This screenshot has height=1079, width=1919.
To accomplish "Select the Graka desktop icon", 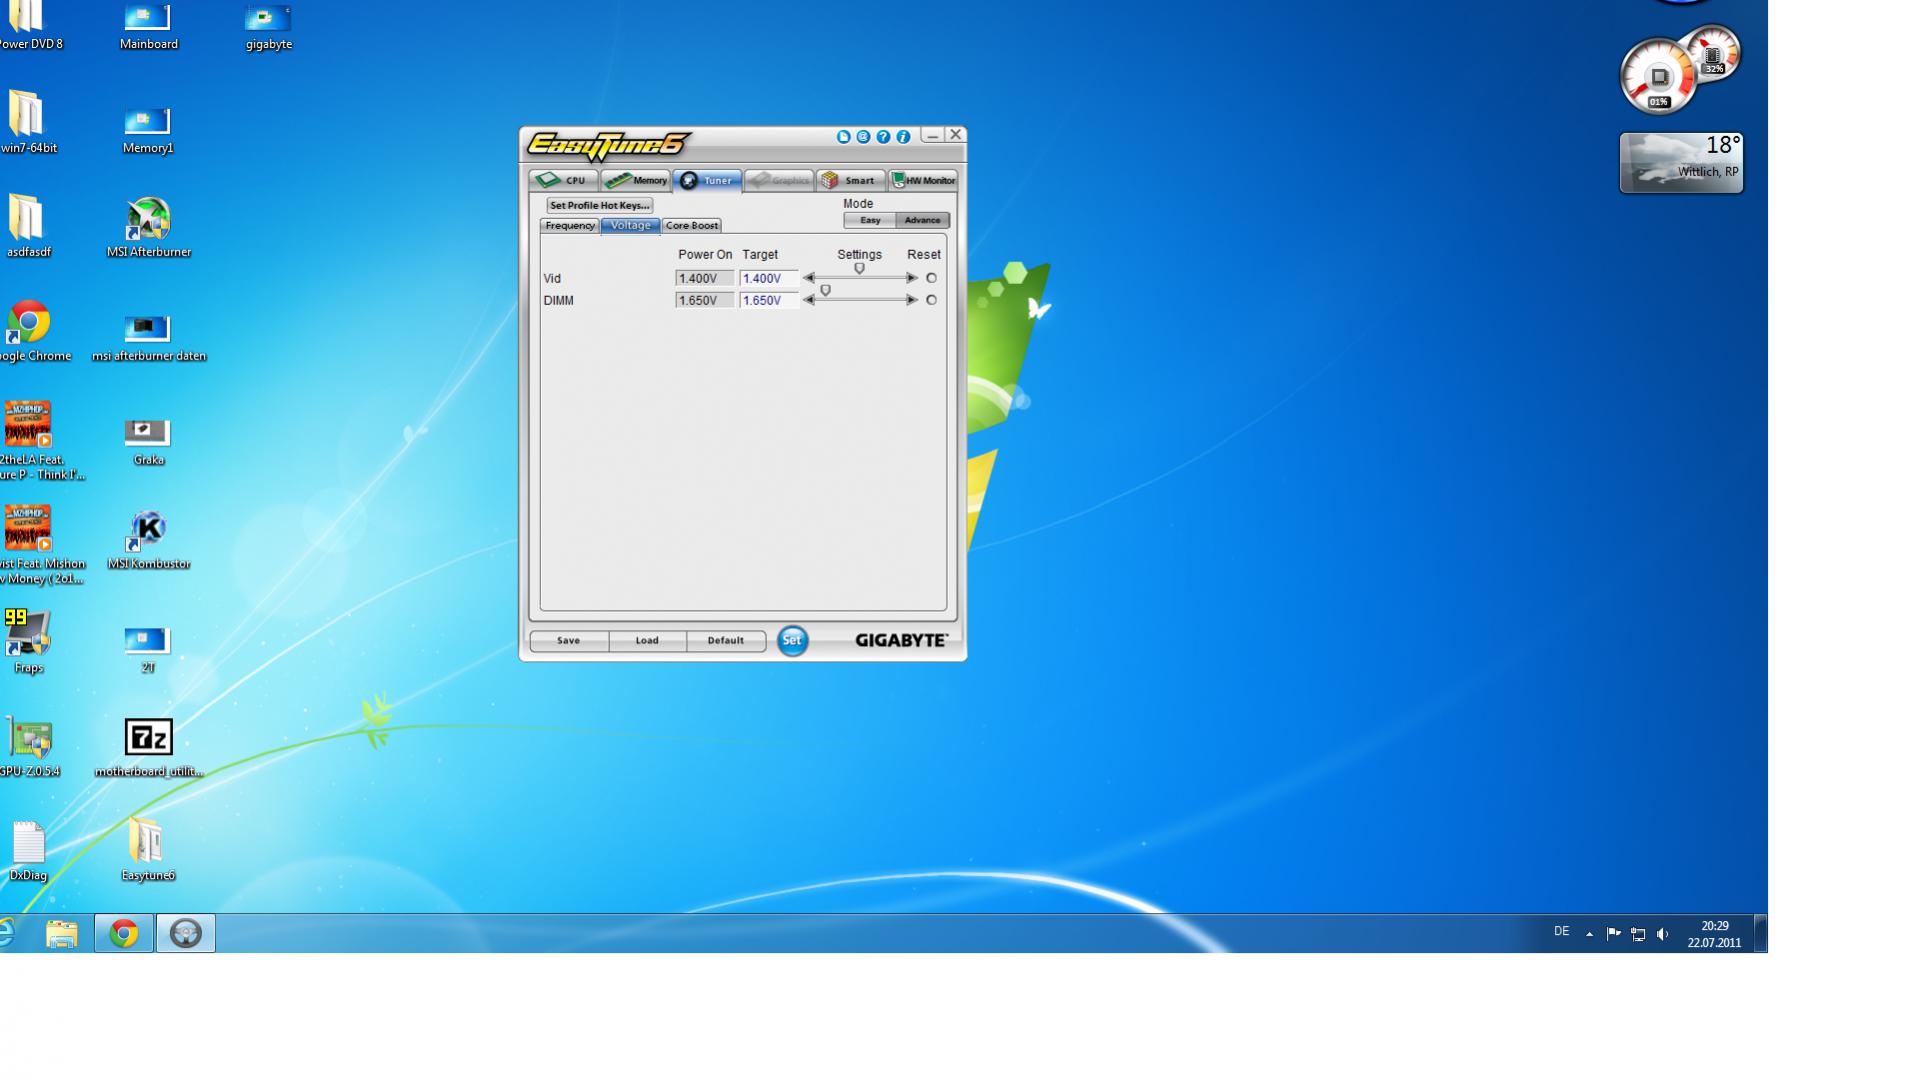I will [148, 443].
